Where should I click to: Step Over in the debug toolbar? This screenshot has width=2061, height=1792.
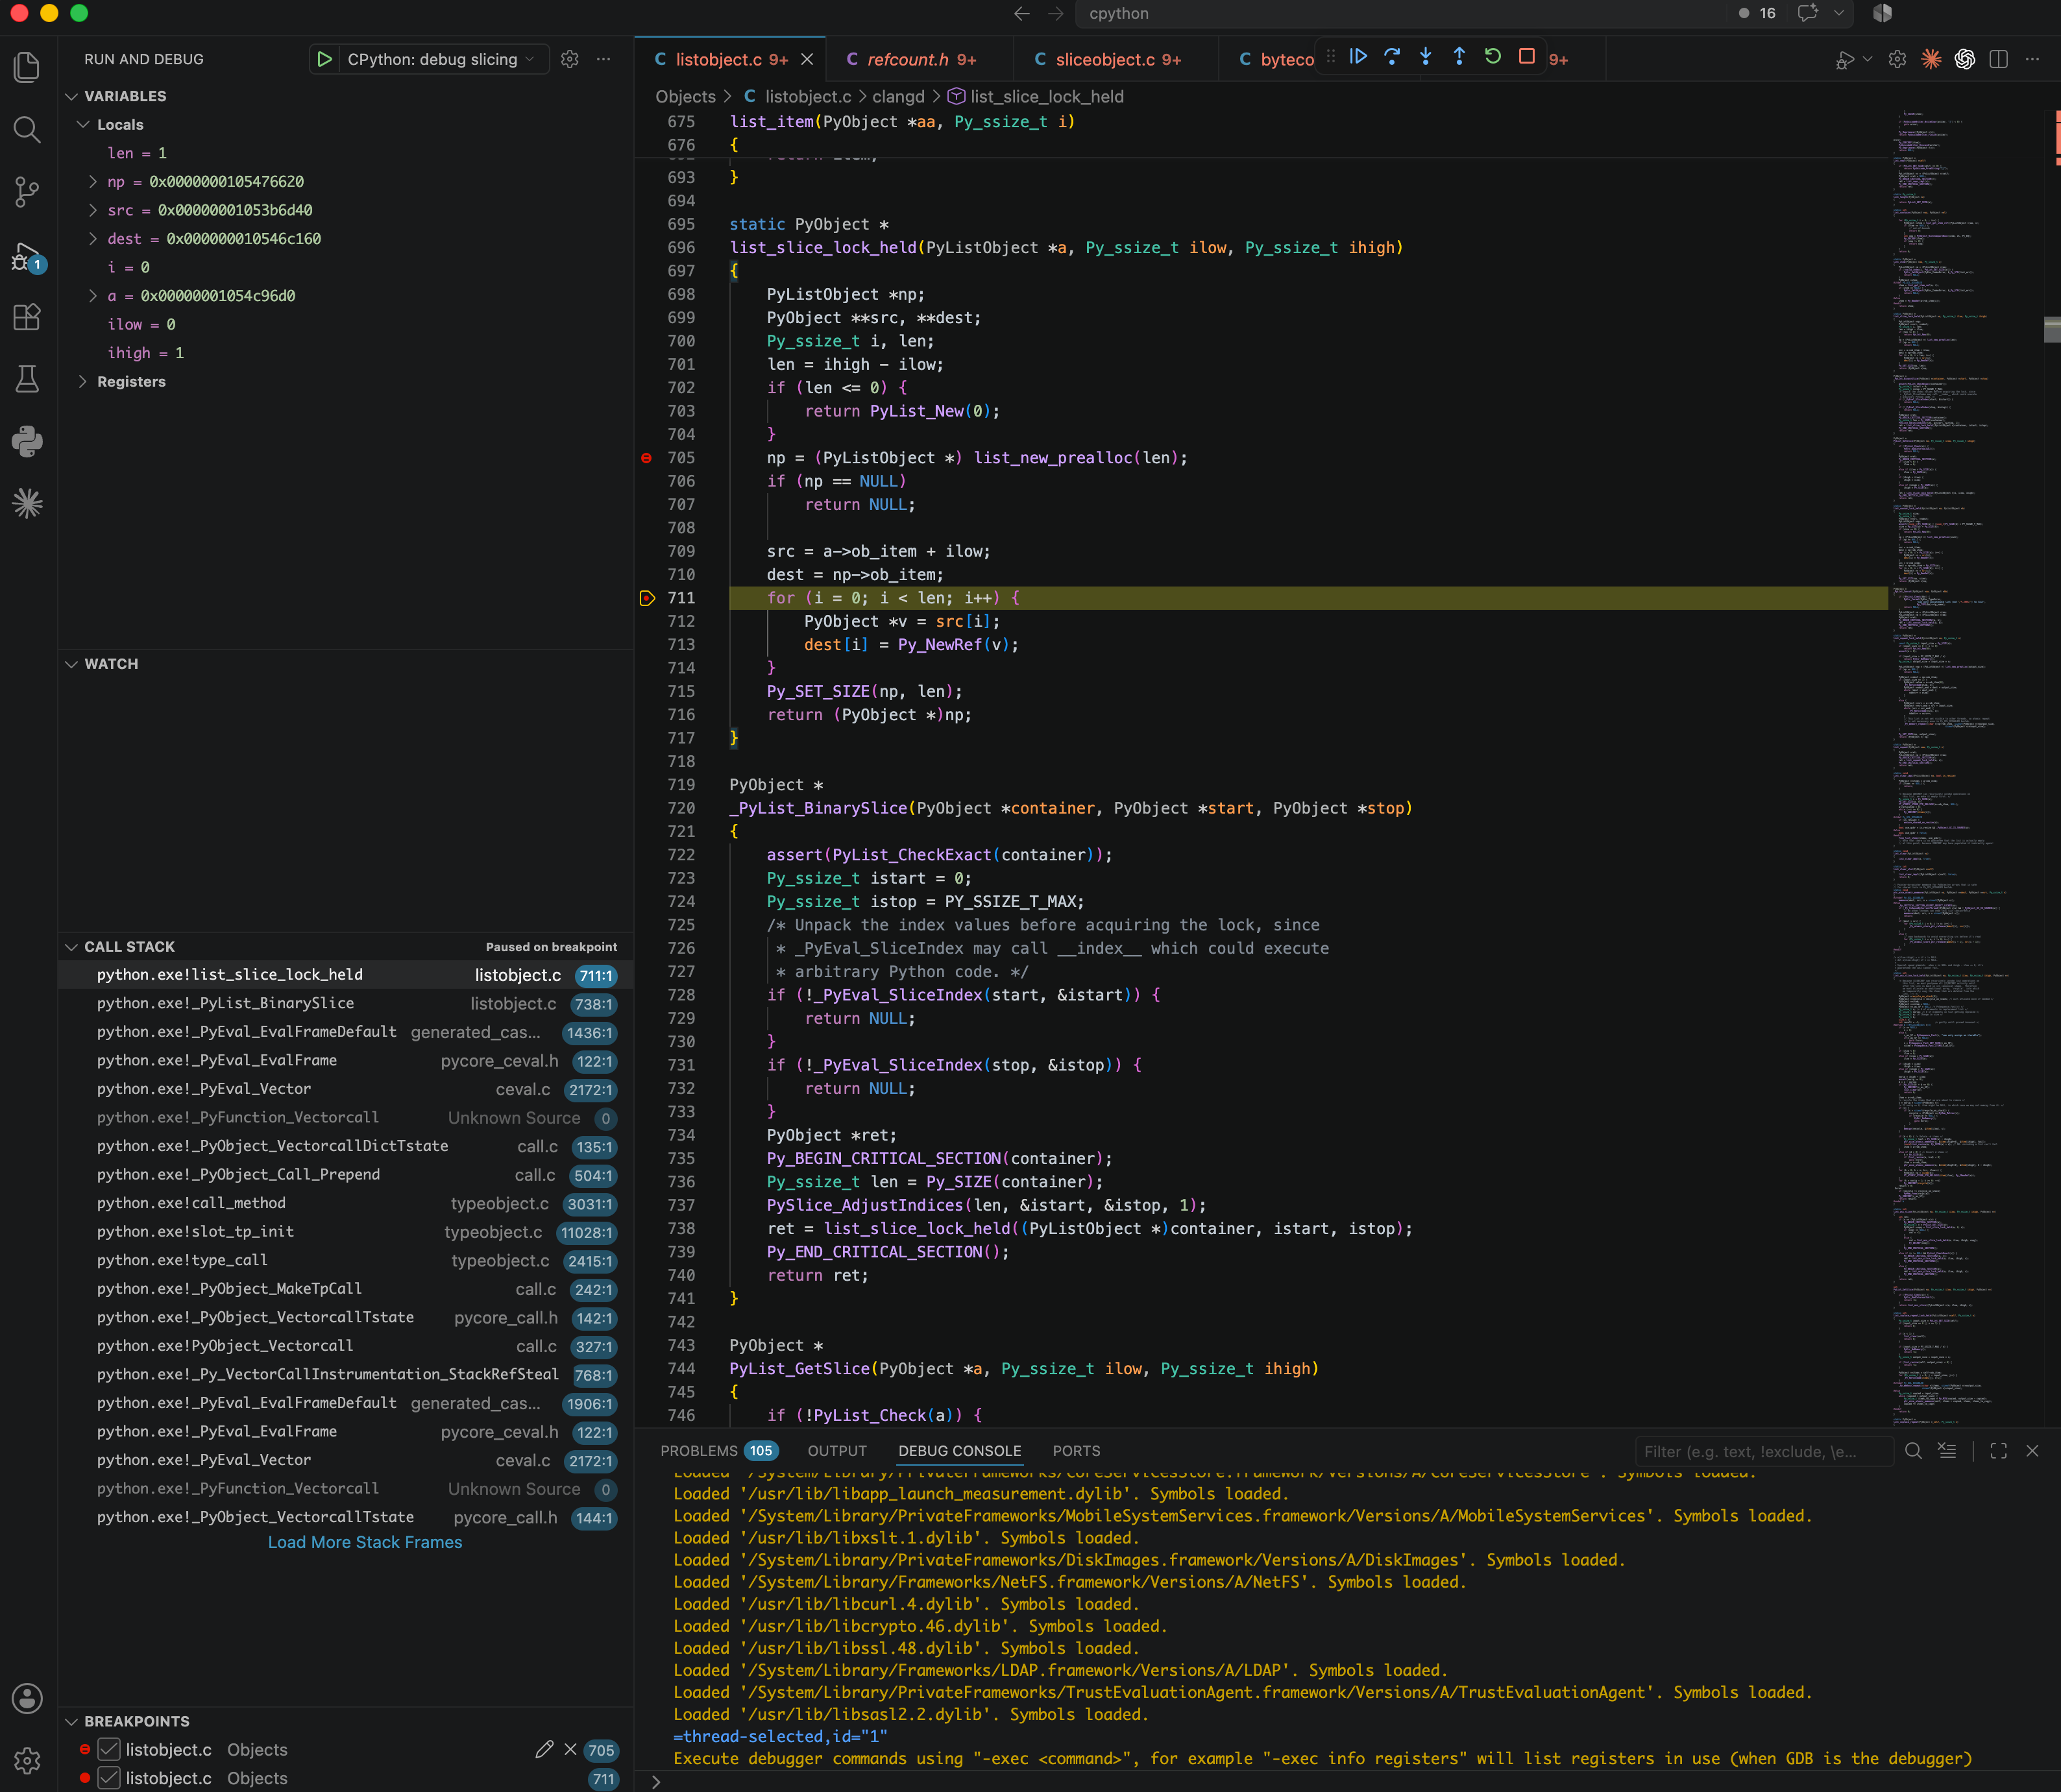pos(1392,57)
